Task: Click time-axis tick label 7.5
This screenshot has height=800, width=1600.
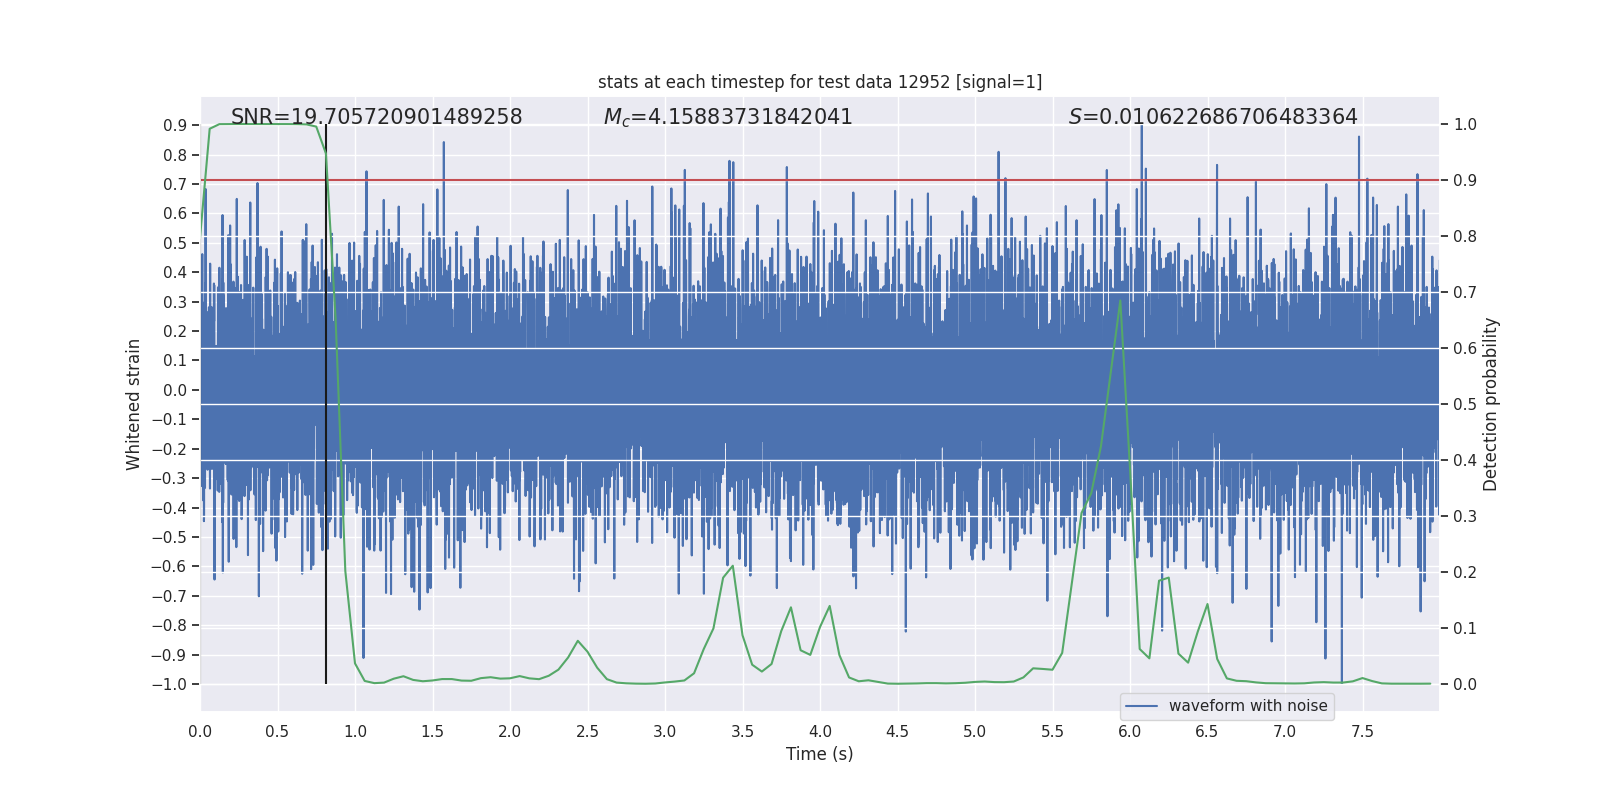Action: tap(1363, 731)
